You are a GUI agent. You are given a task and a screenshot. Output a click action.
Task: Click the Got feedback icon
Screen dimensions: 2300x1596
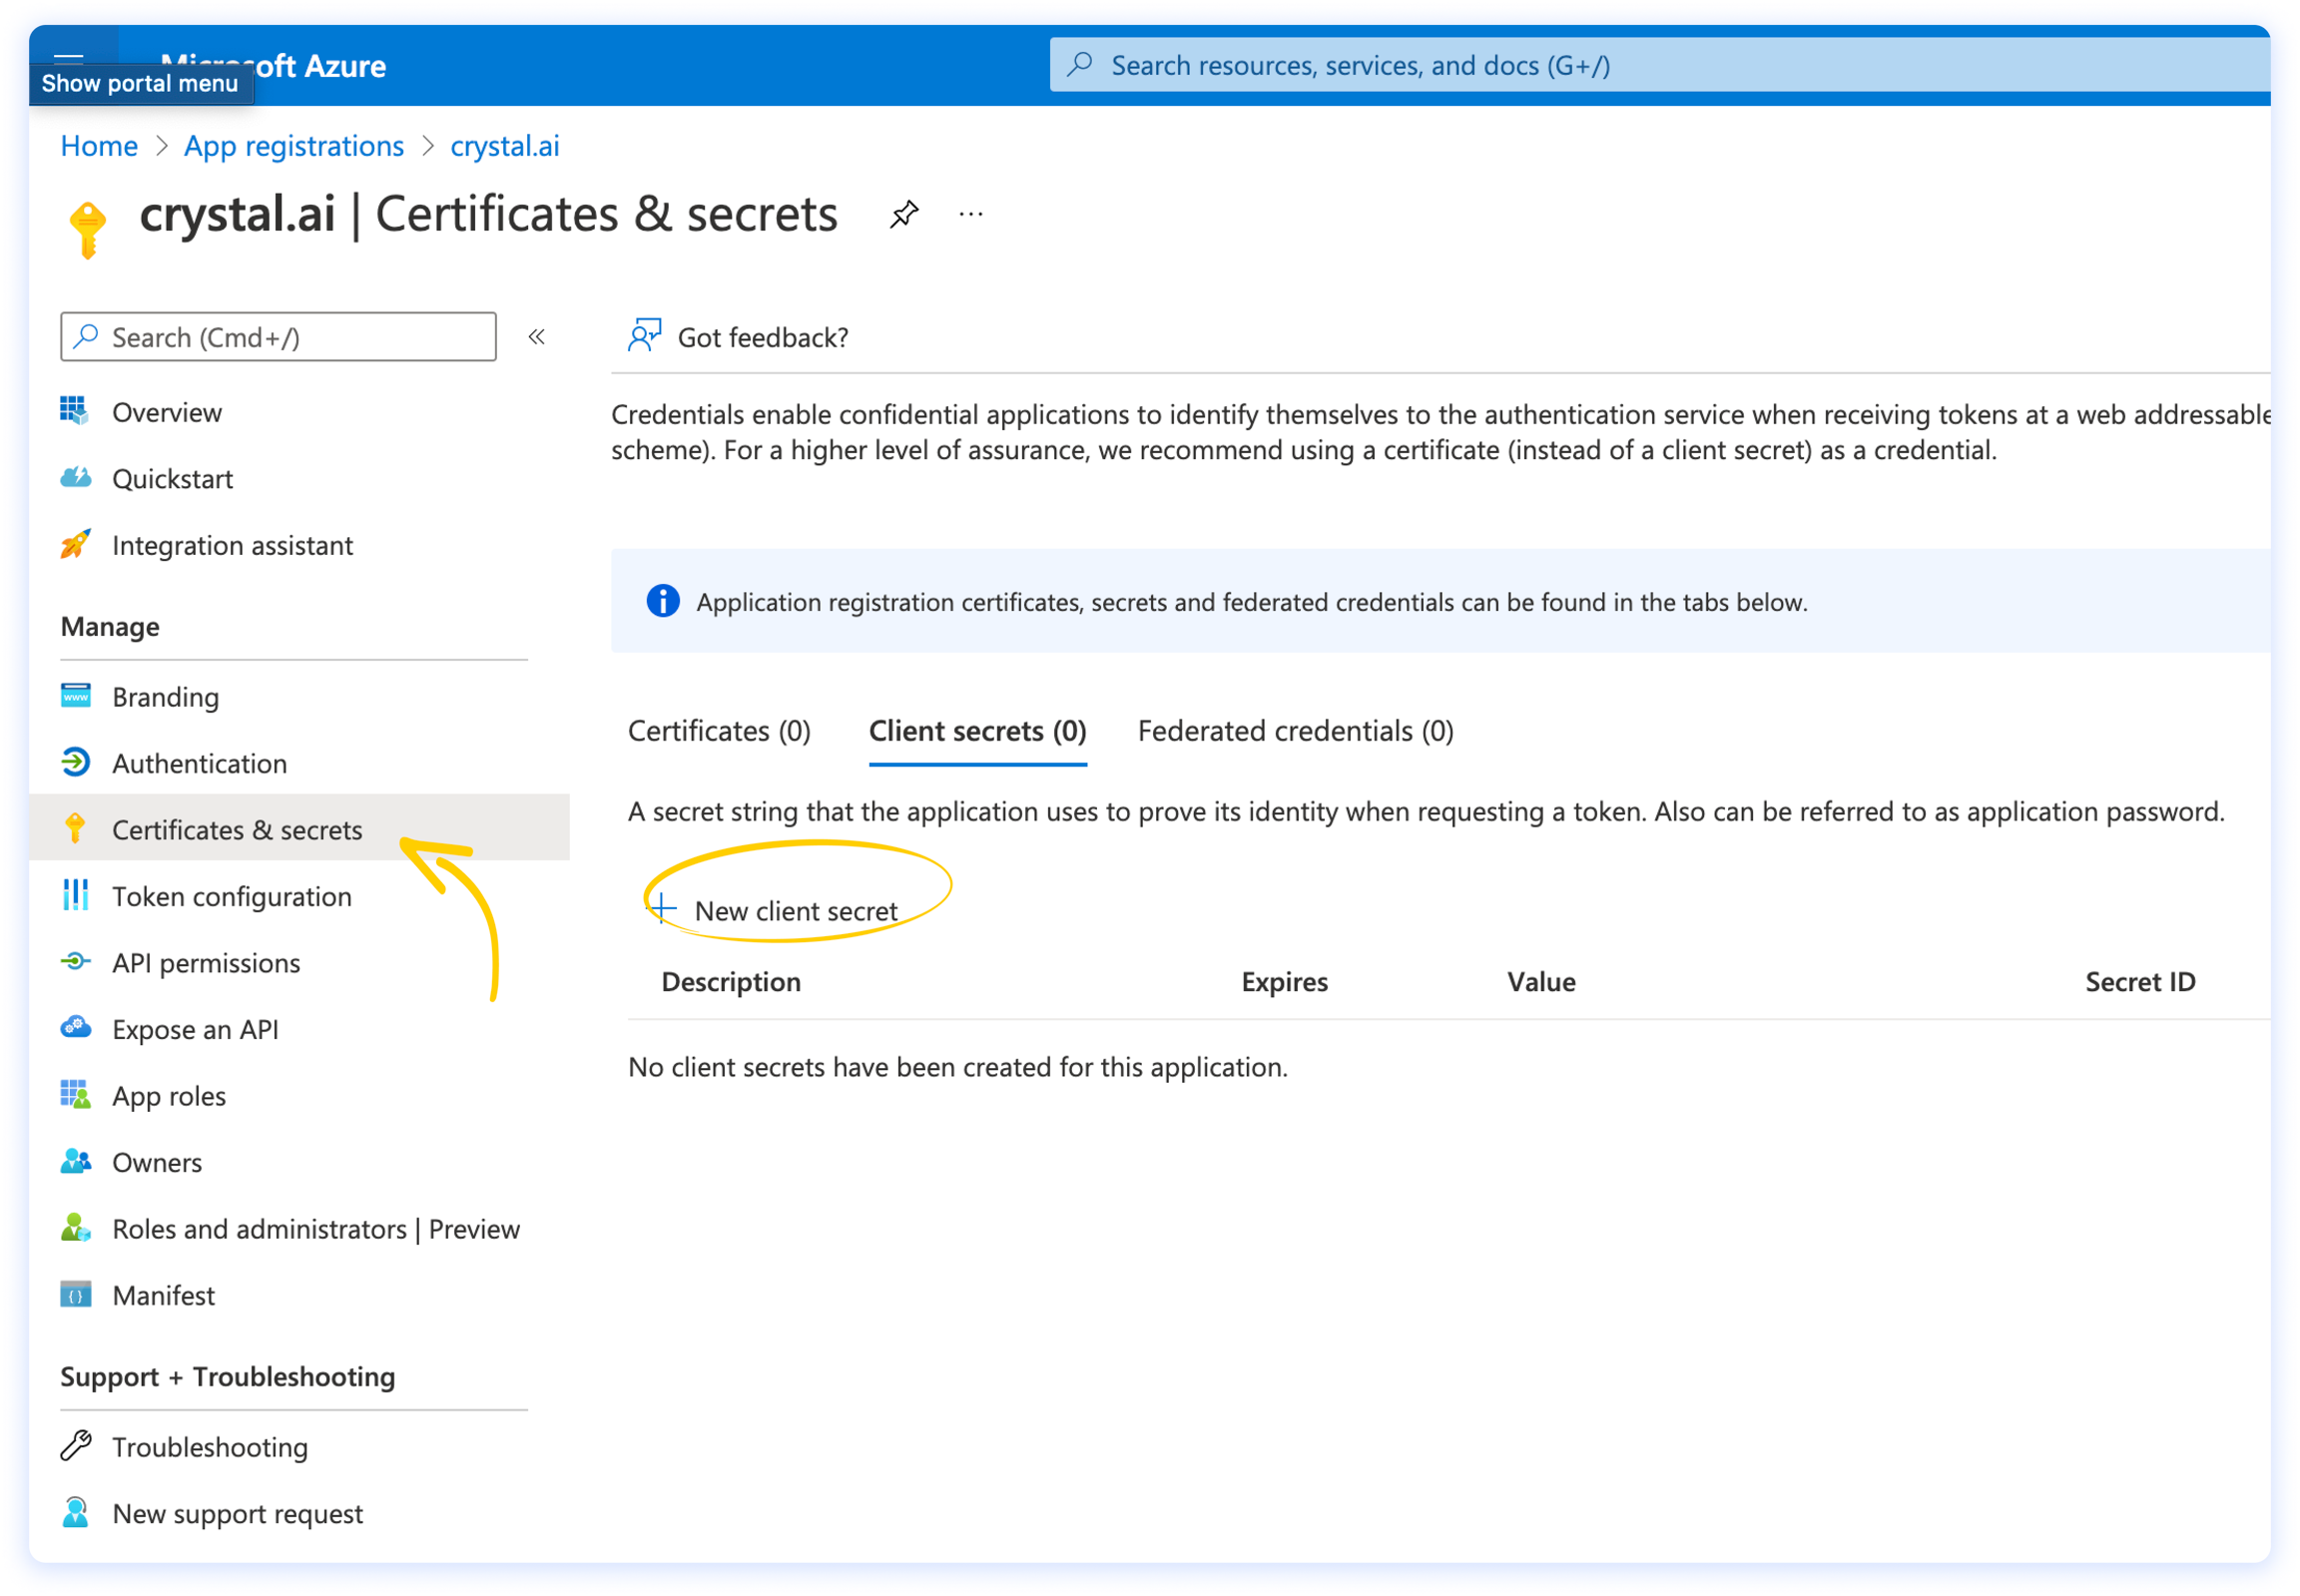pos(644,336)
